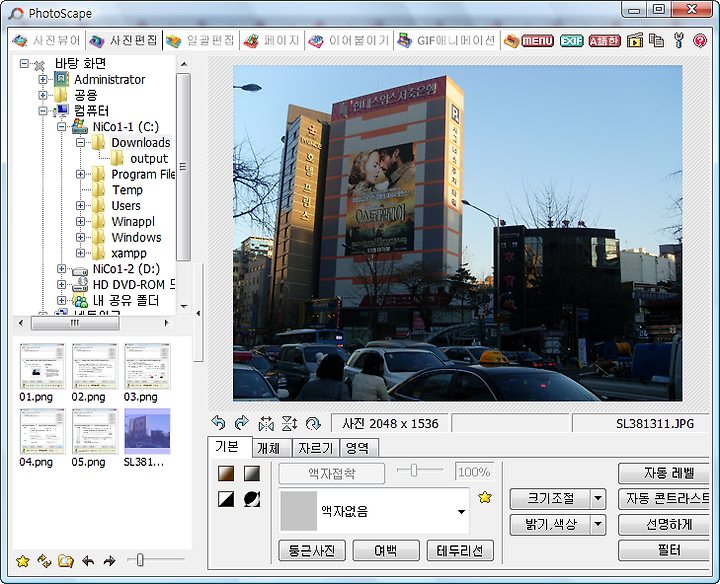Collapse the NiCo1-1 (C:) drive node
Image resolution: width=720 pixels, height=584 pixels.
tap(62, 127)
